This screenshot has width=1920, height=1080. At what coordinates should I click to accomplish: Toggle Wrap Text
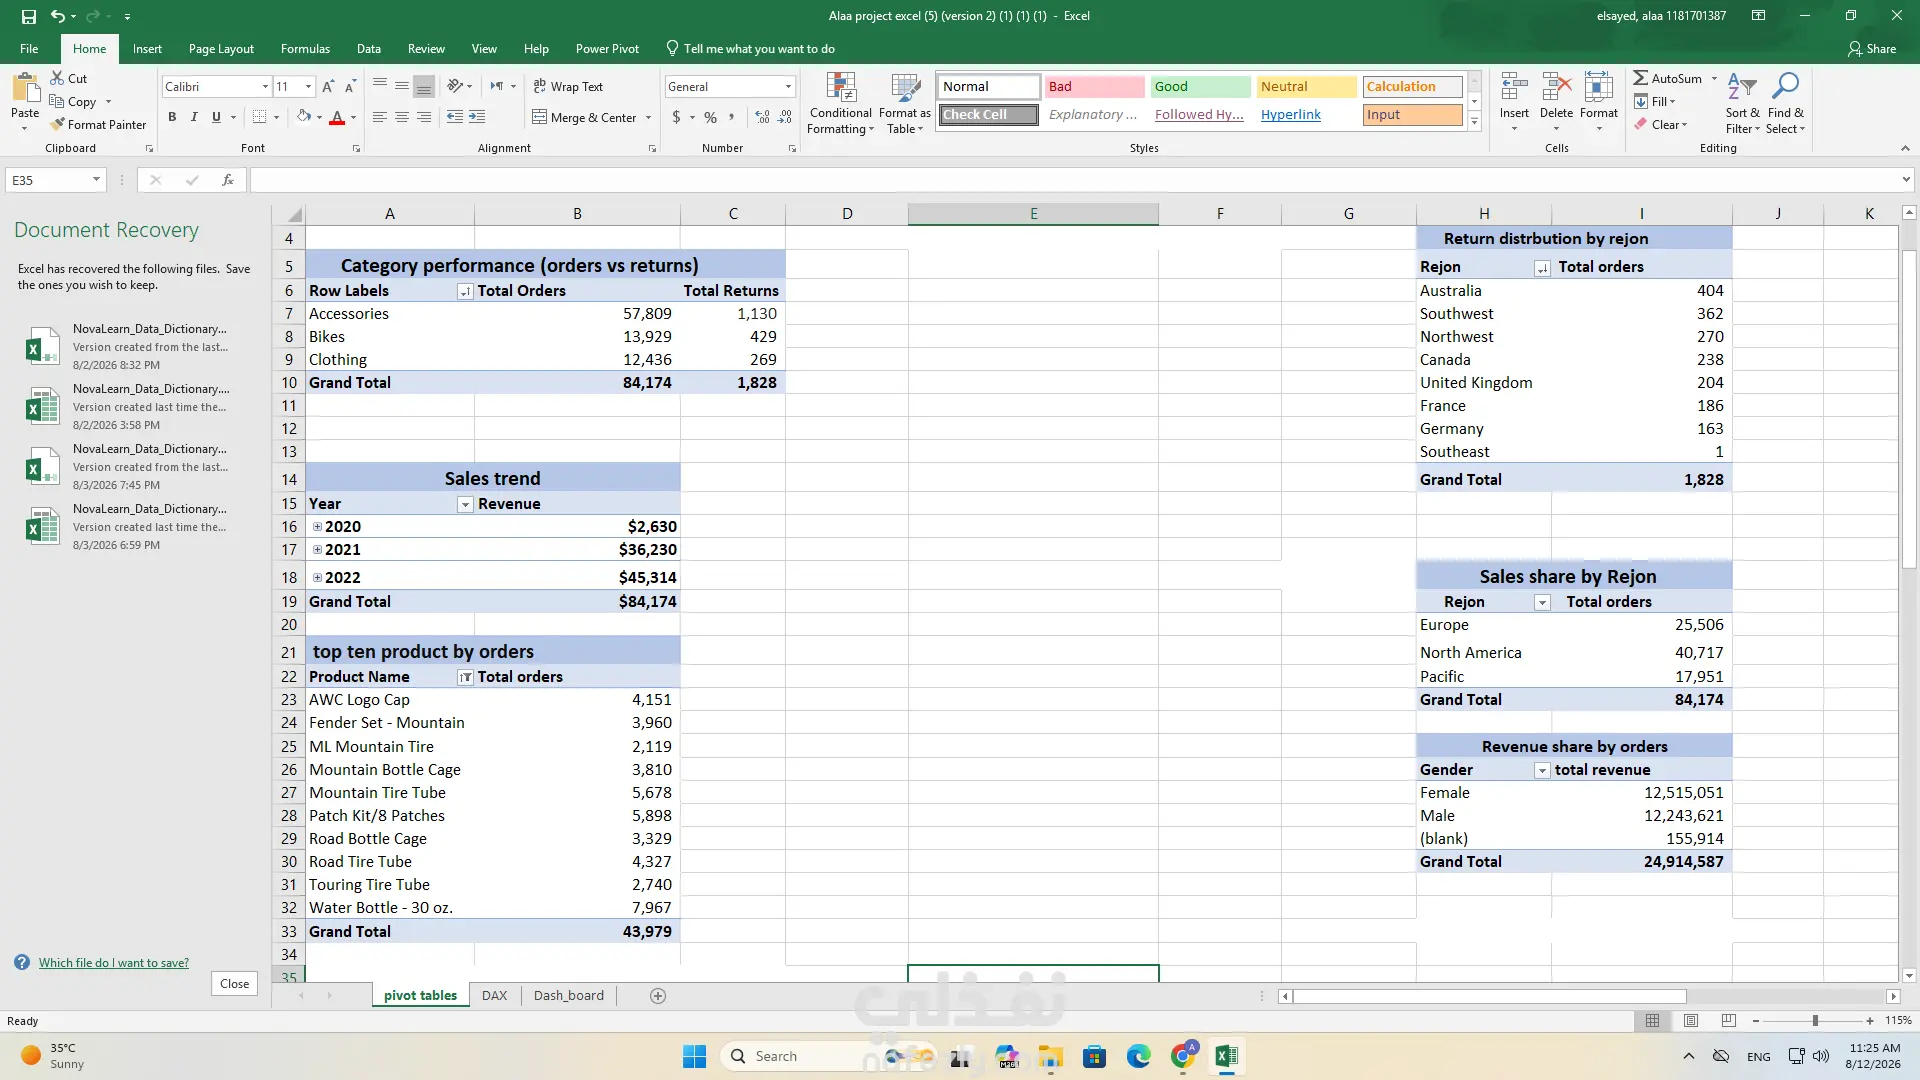pyautogui.click(x=568, y=87)
